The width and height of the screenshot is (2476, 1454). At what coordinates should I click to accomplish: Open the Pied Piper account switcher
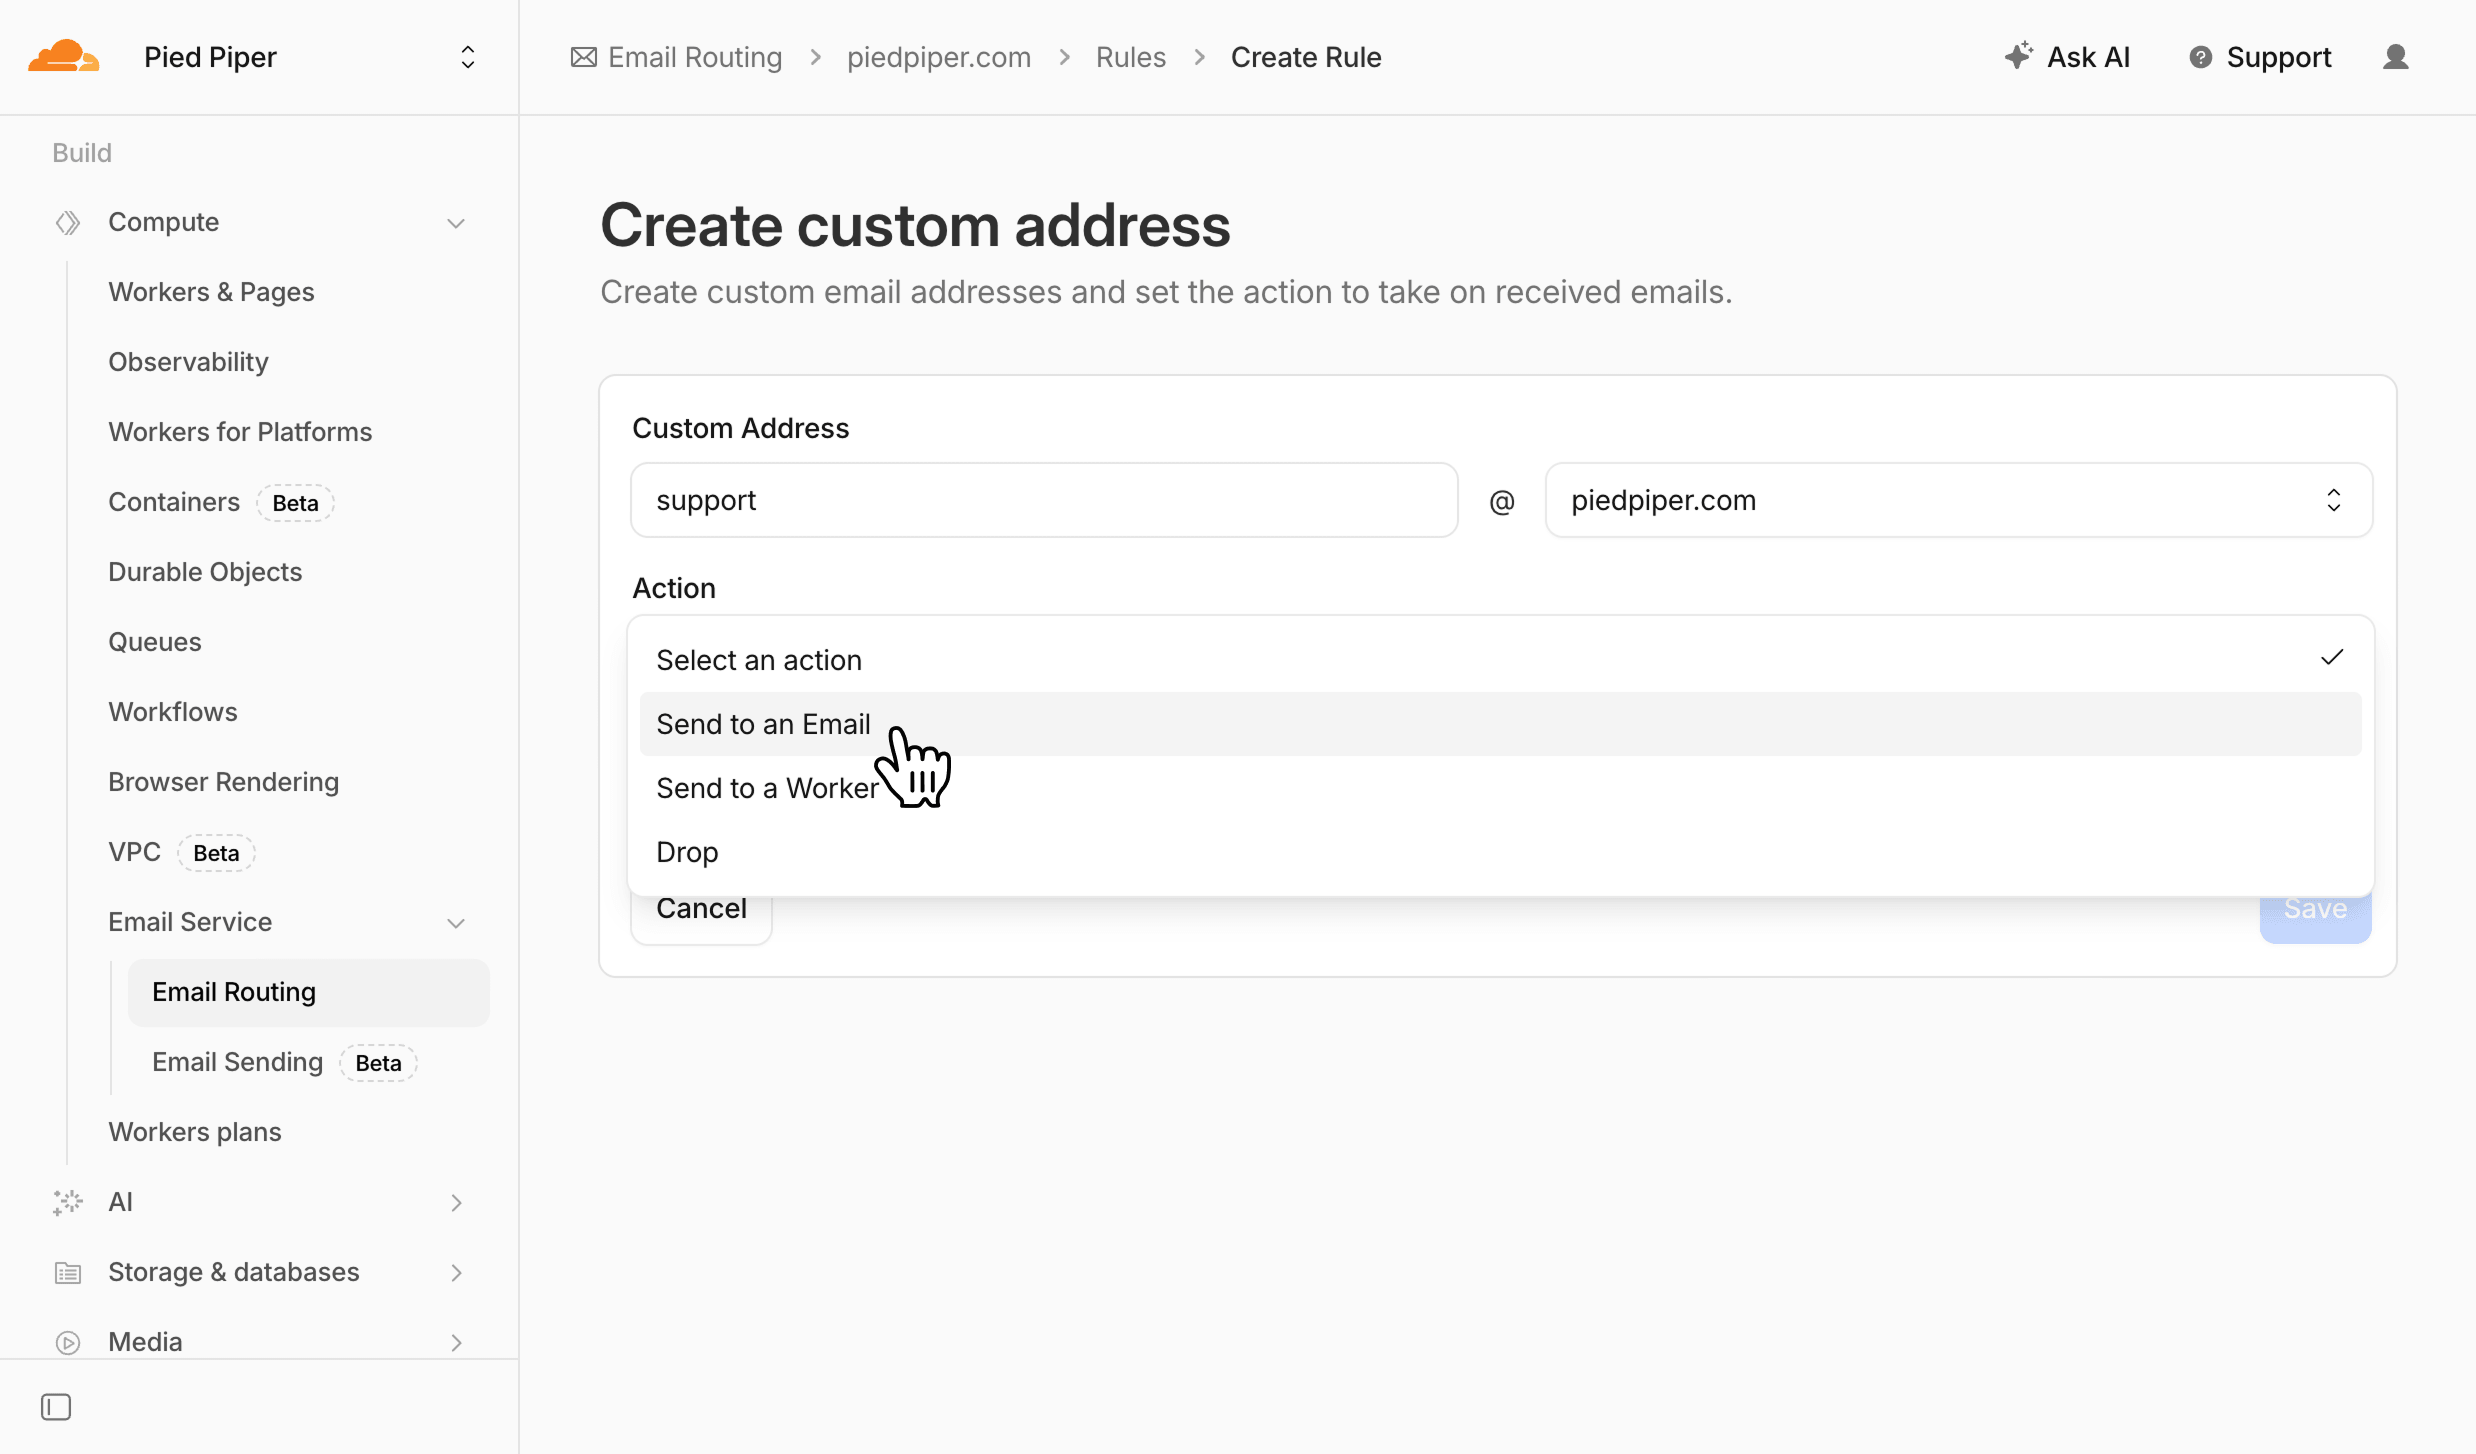point(467,57)
